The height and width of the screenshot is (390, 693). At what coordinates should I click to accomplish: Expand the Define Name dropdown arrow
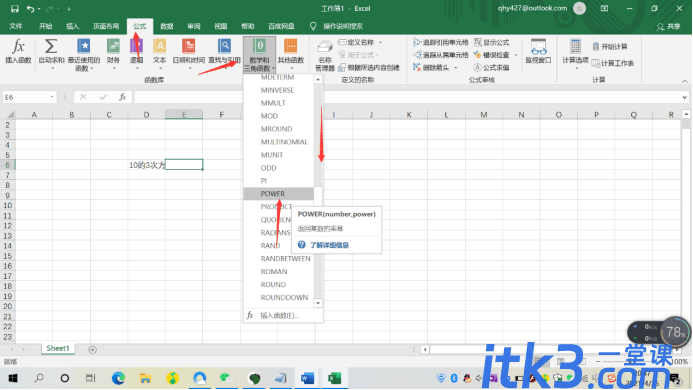pyautogui.click(x=381, y=42)
